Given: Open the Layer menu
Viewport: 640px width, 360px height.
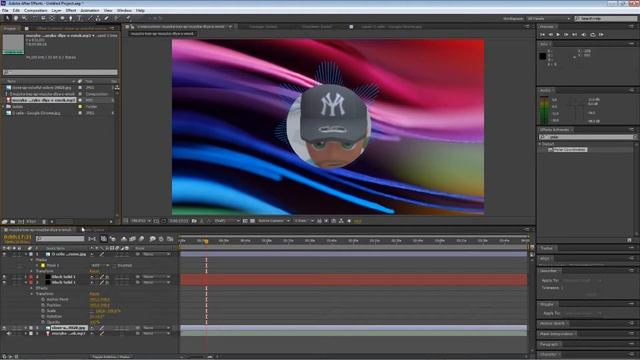Looking at the screenshot, I should tap(56, 10).
